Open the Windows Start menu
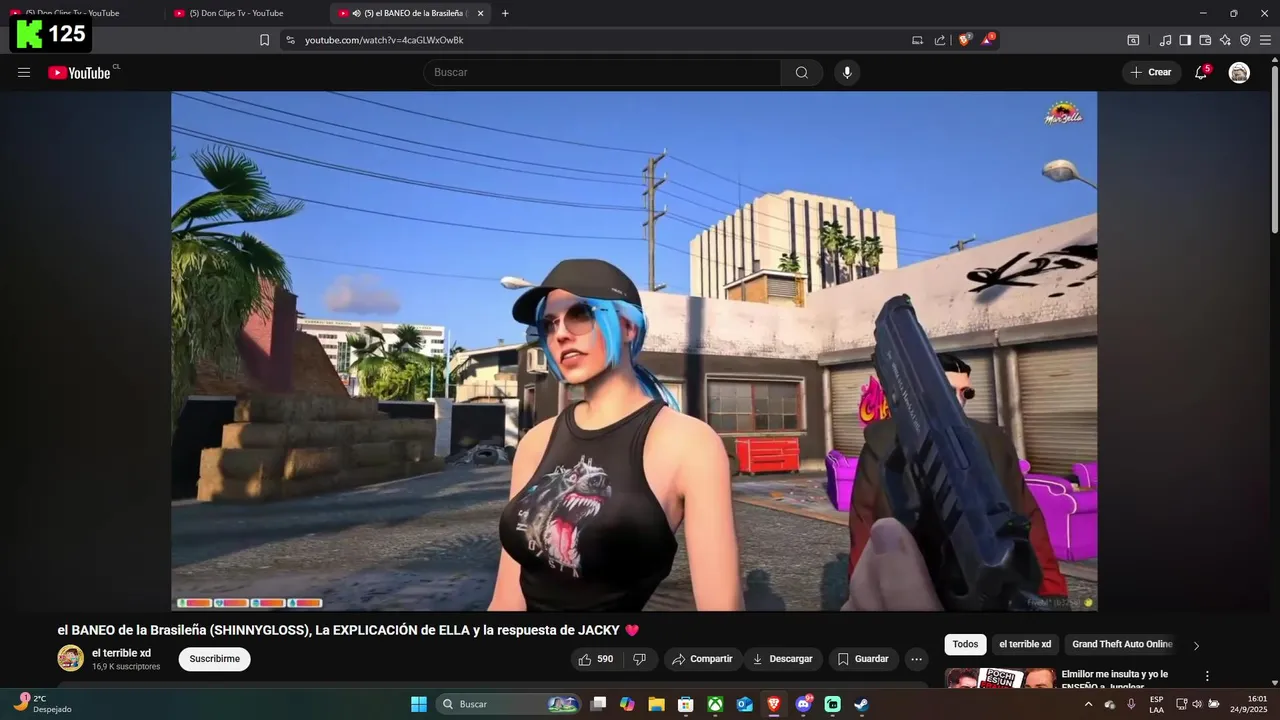 [419, 704]
